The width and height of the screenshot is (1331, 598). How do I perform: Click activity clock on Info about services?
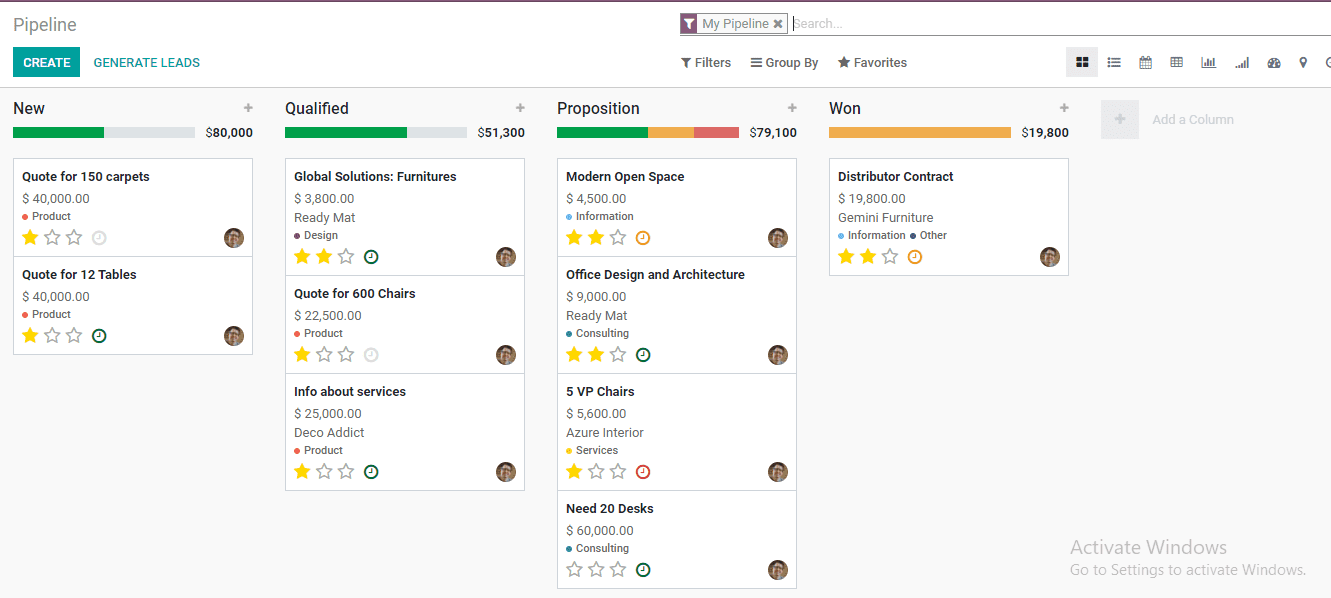371,472
